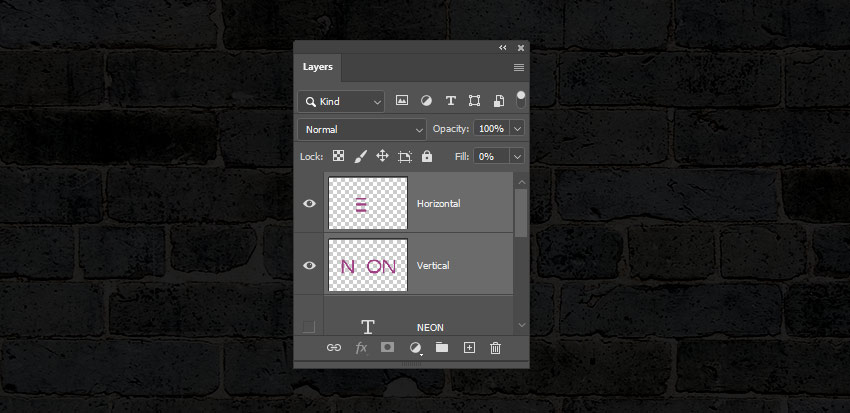Open the Normal blend mode dropdown
This screenshot has height=413, width=850.
tap(362, 130)
